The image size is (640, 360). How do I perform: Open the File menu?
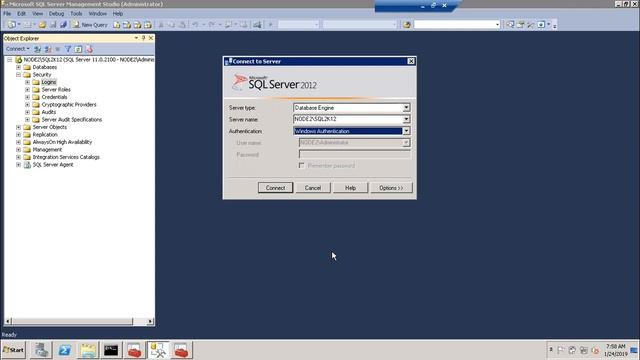[7, 13]
